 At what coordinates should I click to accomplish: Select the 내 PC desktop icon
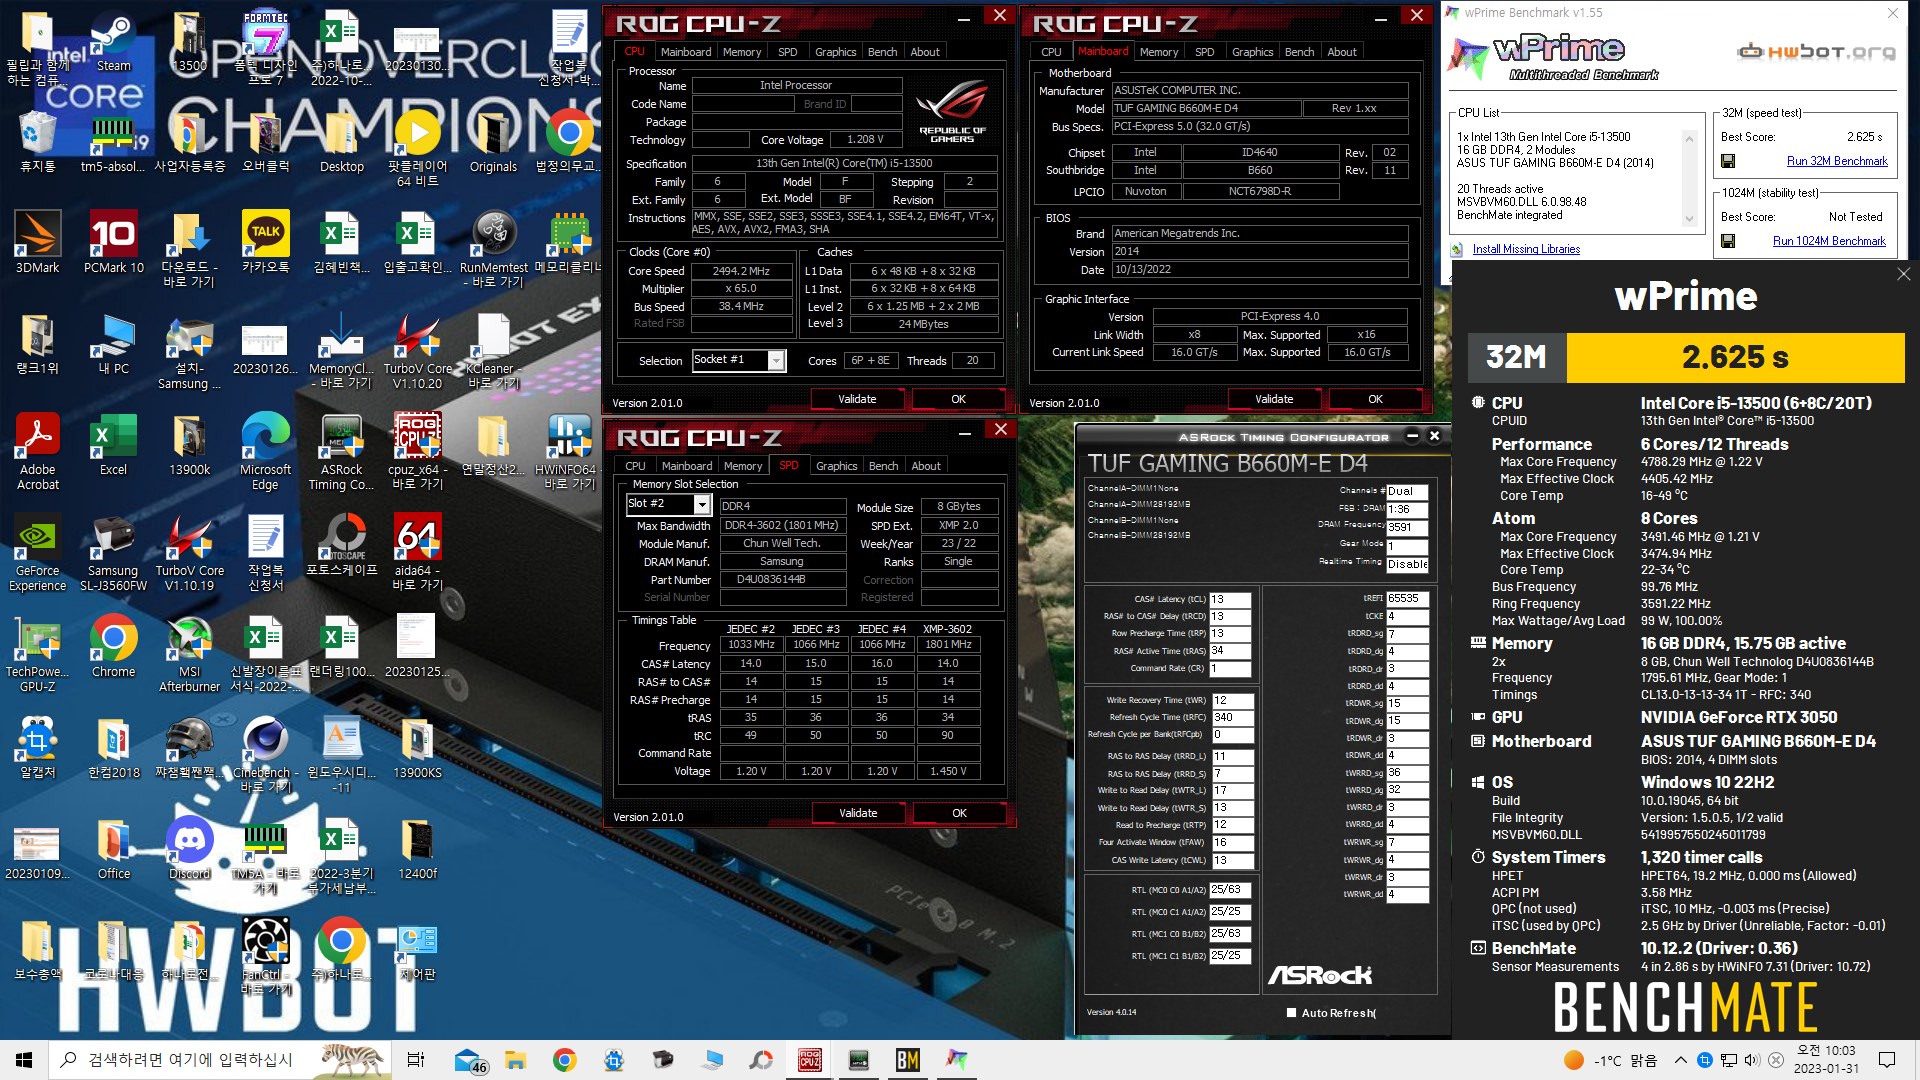click(113, 343)
